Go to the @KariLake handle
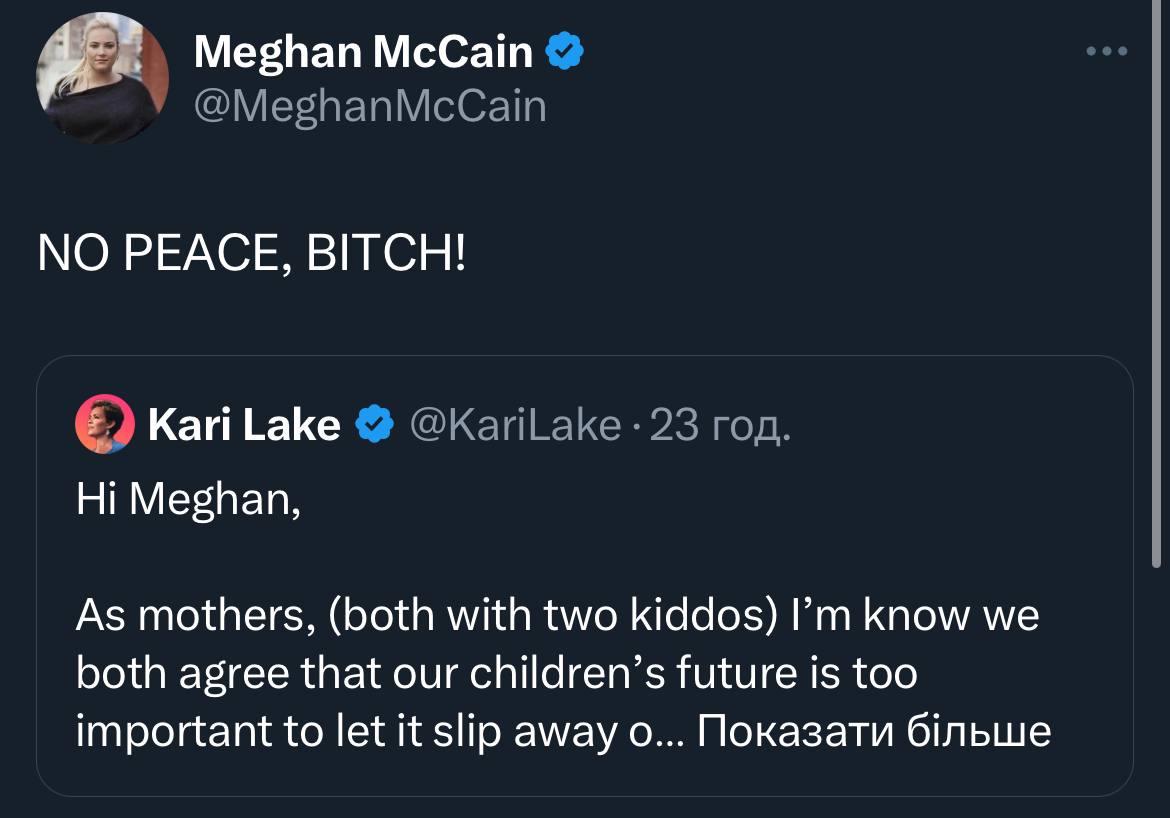Screen dimensions: 1170x818 (x=516, y=426)
